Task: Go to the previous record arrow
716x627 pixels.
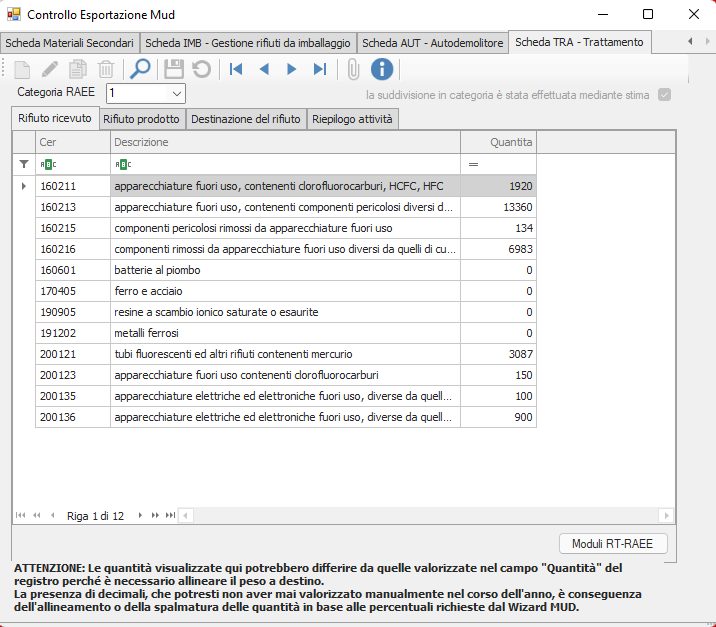Action: tap(264, 69)
